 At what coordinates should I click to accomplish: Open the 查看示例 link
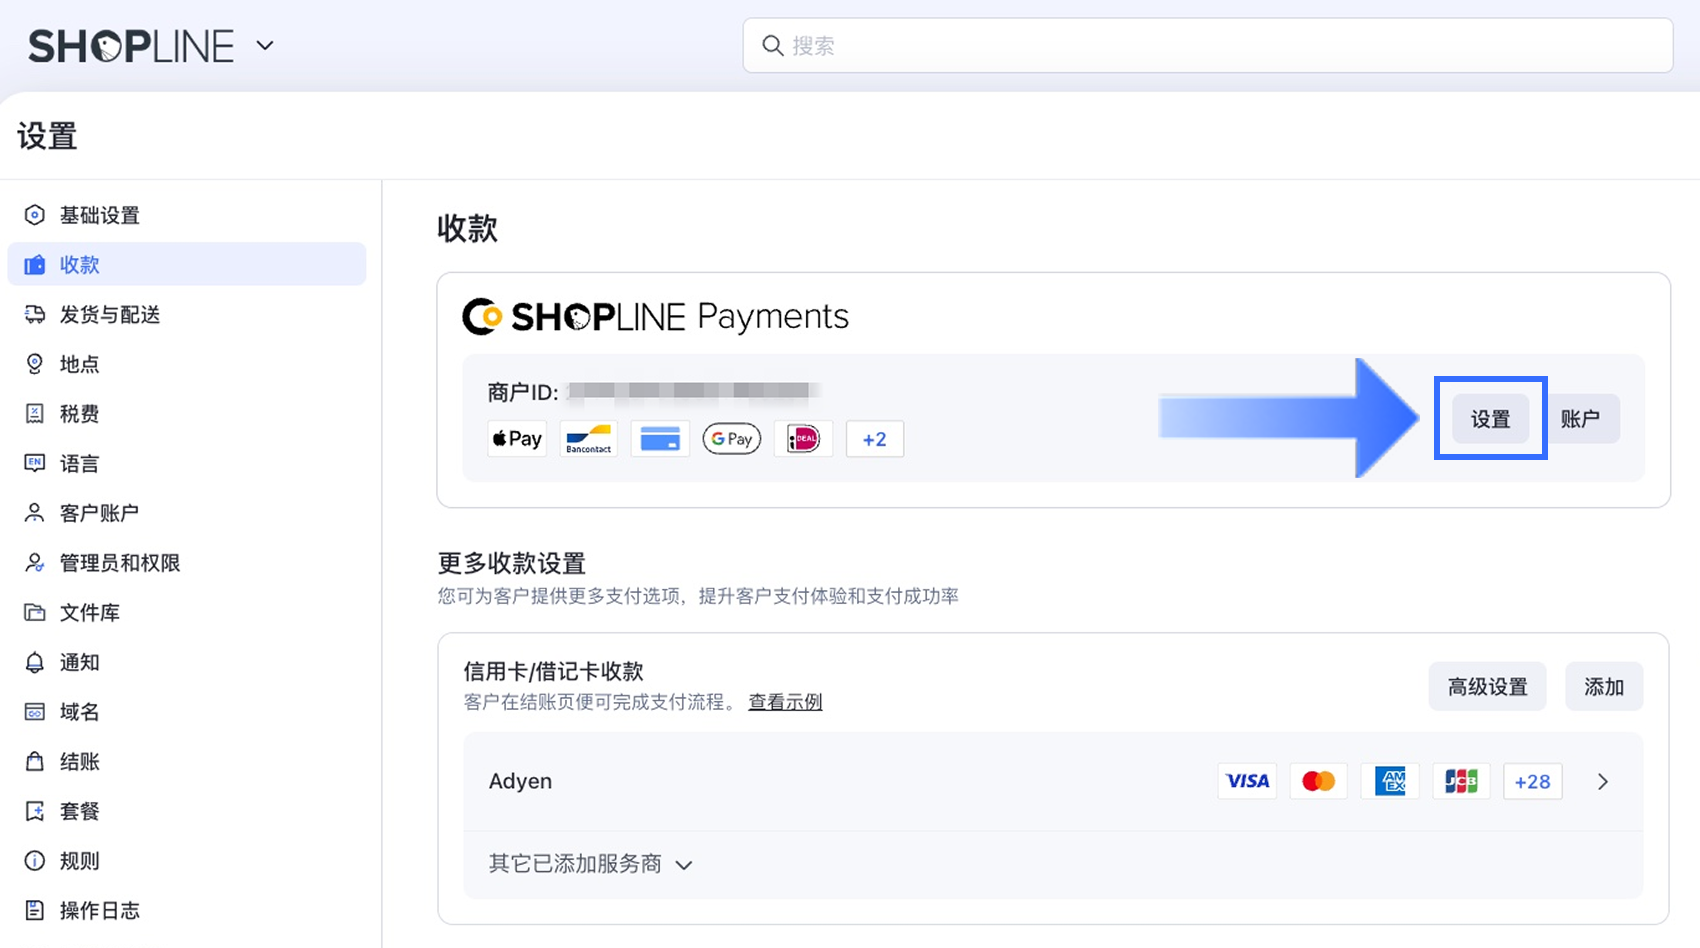(785, 702)
